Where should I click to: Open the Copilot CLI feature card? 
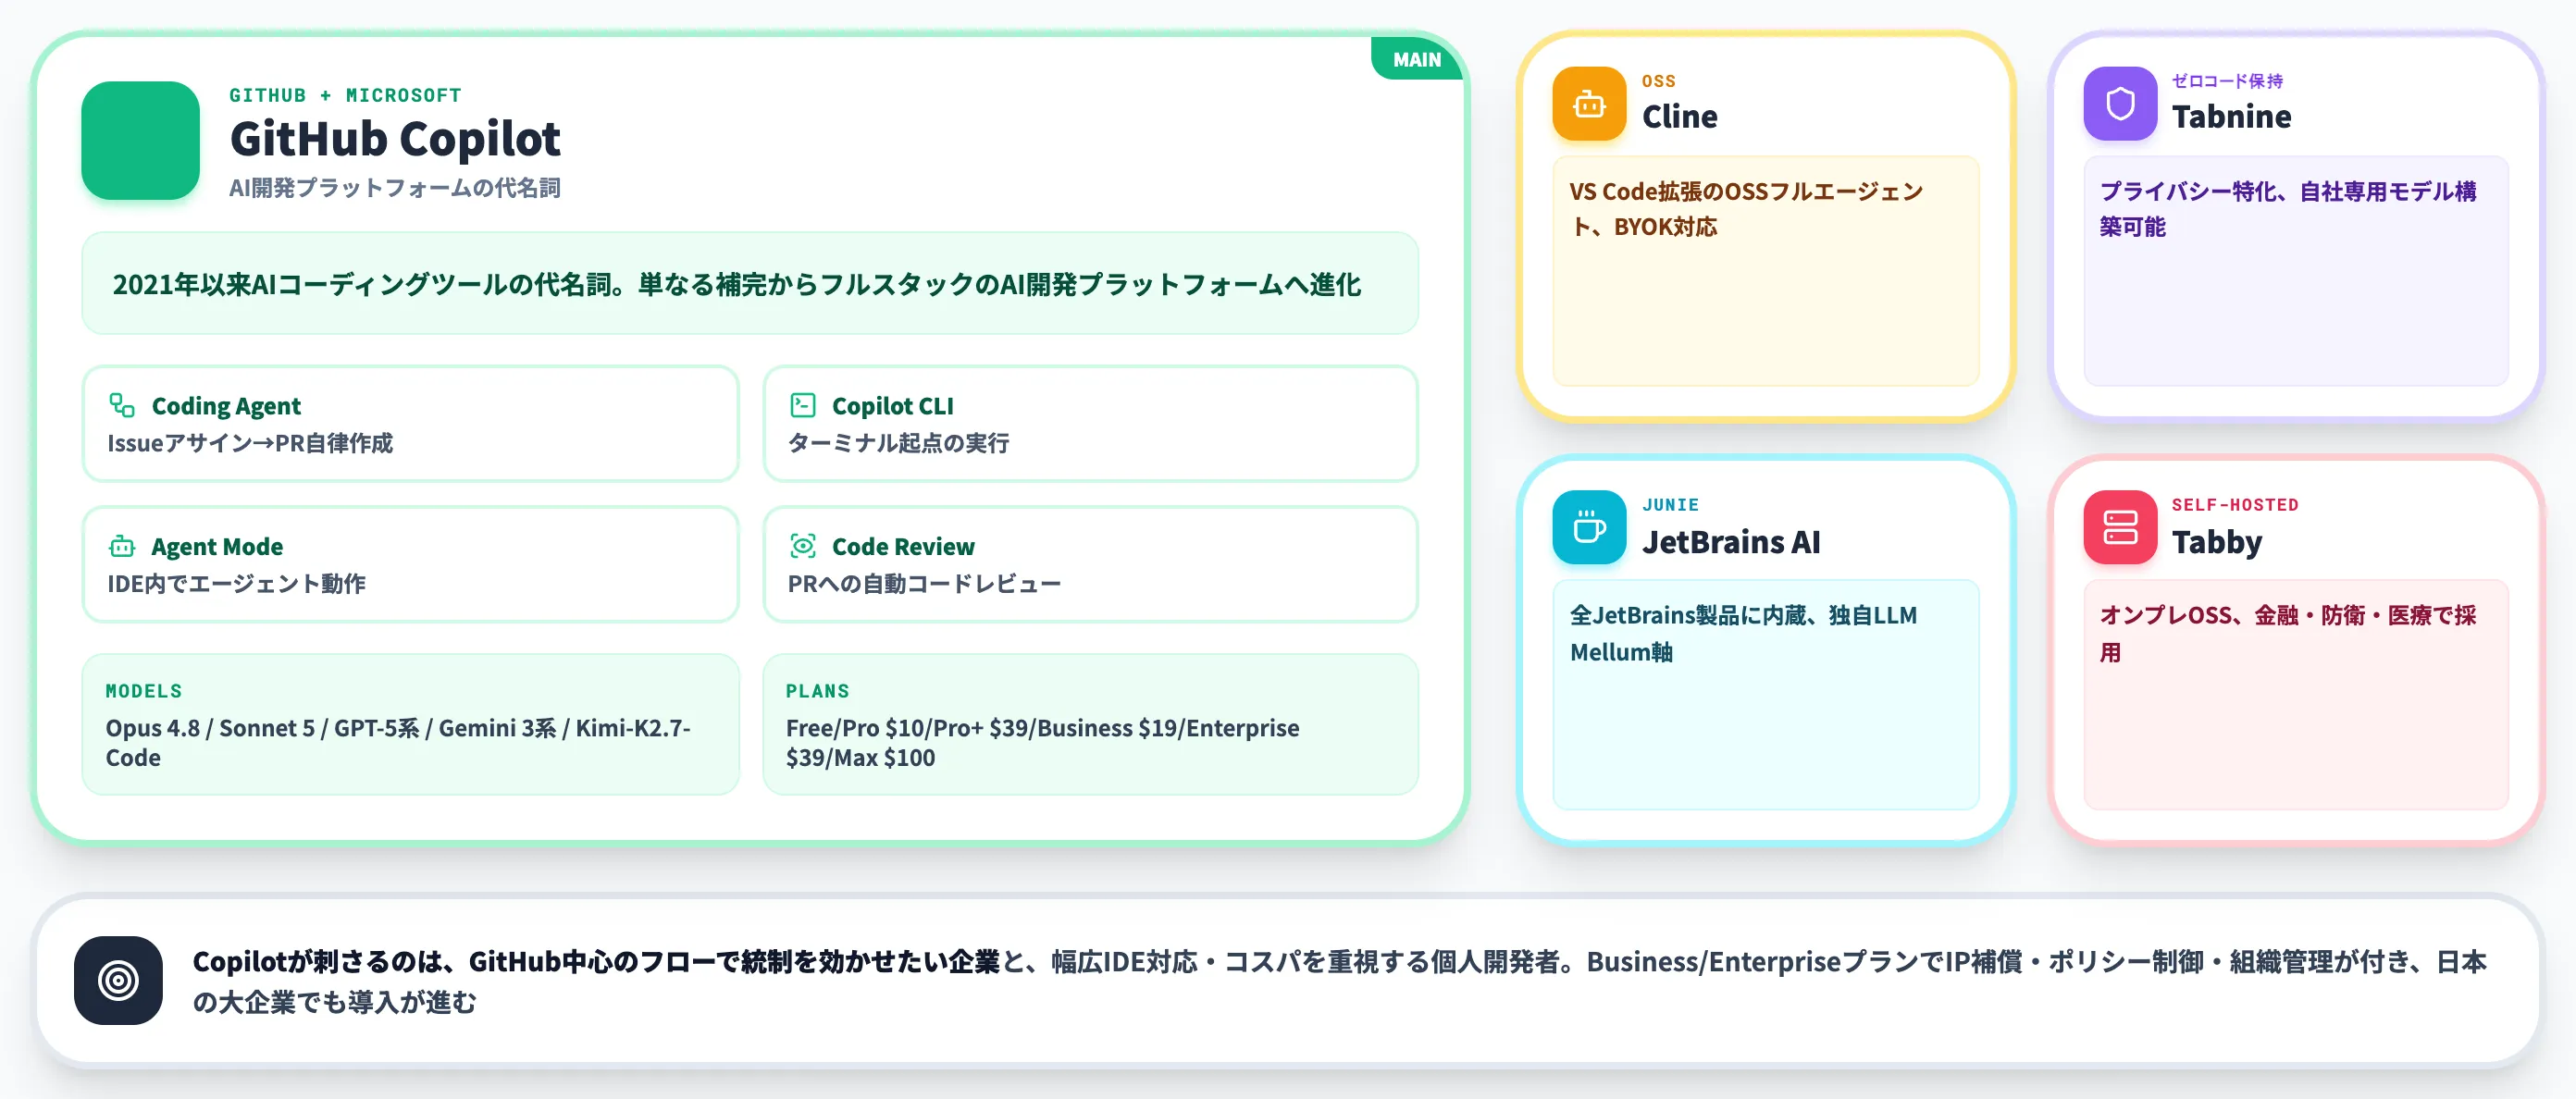pos(1090,423)
